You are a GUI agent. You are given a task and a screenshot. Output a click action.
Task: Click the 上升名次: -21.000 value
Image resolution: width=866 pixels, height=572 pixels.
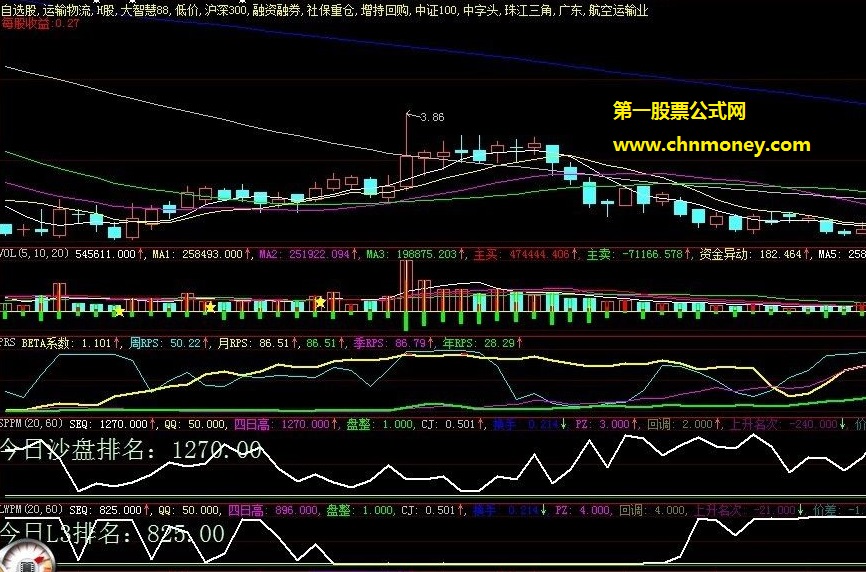744,510
